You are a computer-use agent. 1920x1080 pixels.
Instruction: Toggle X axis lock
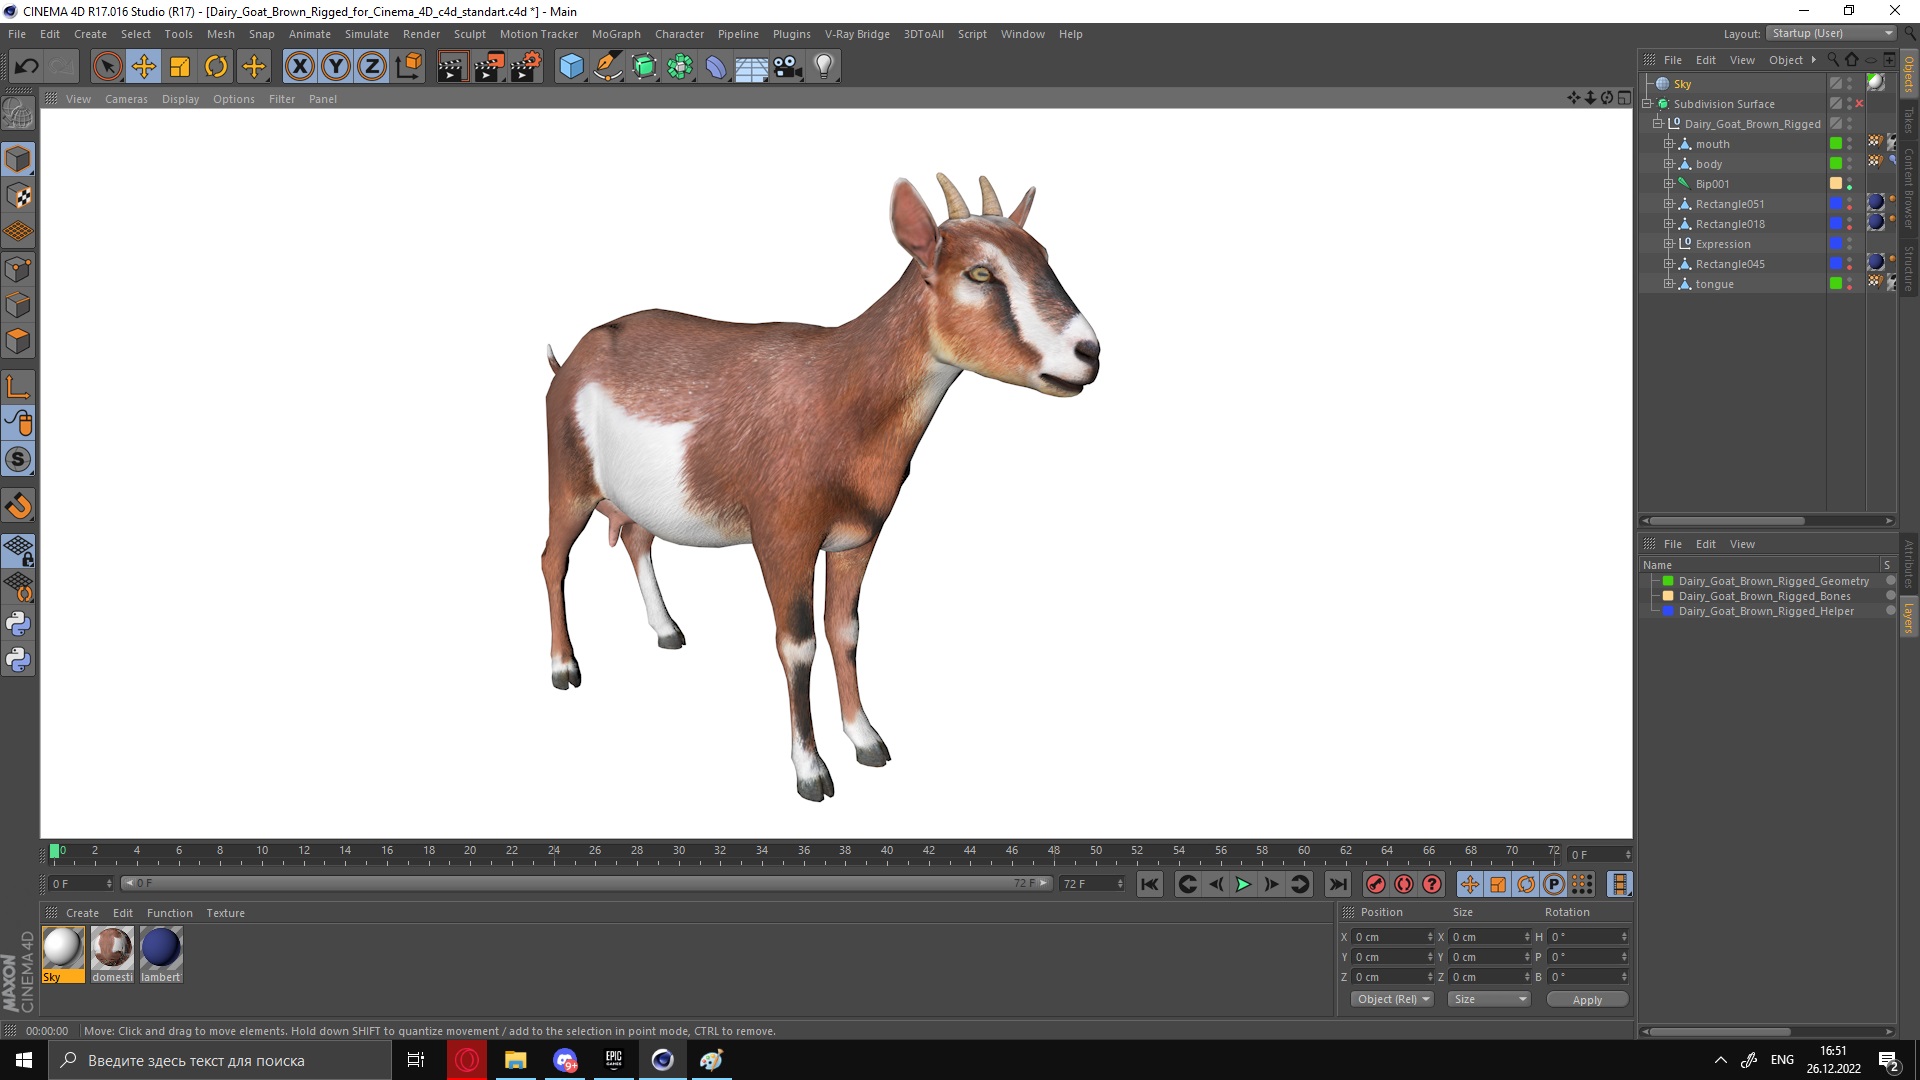click(299, 67)
